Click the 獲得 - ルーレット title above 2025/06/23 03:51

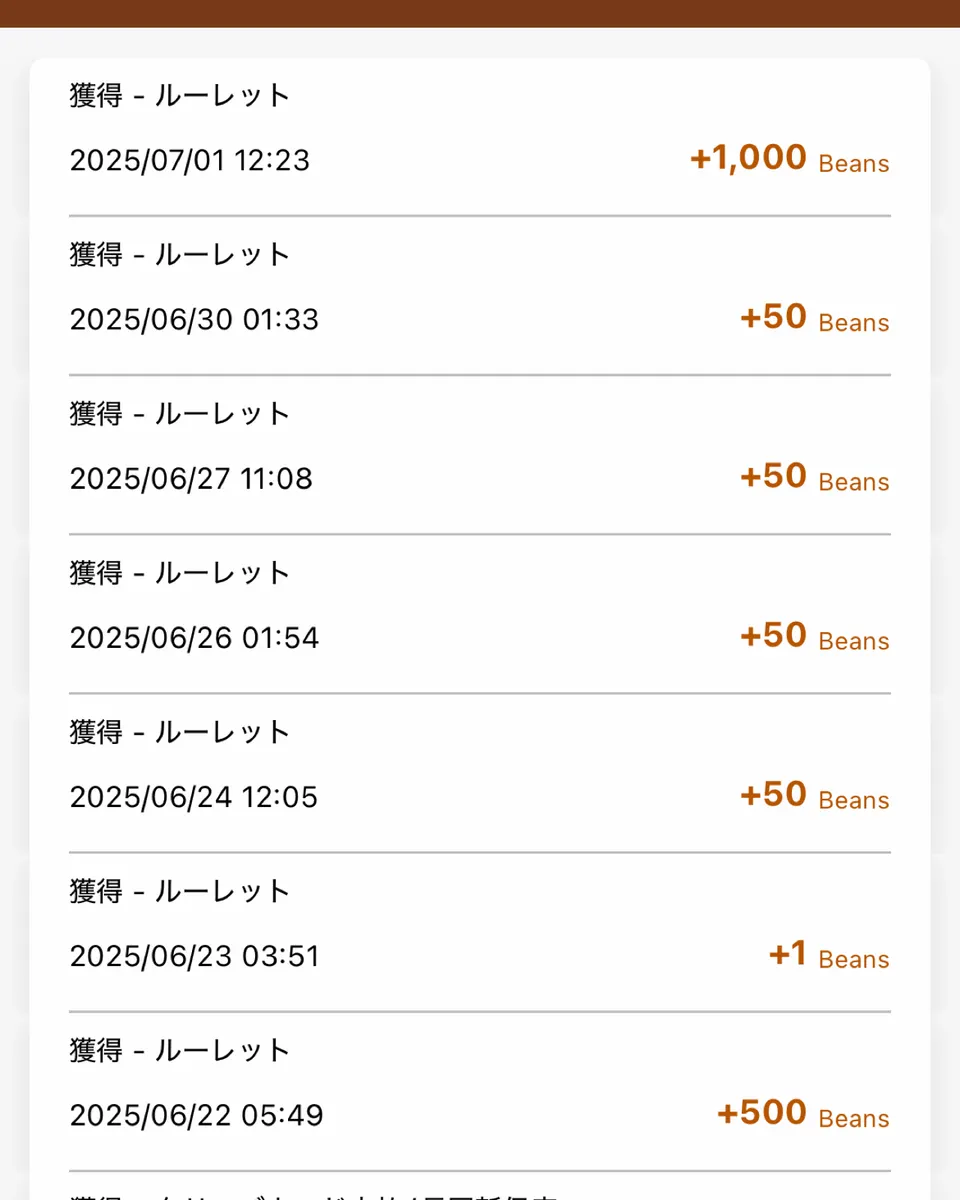(x=180, y=891)
